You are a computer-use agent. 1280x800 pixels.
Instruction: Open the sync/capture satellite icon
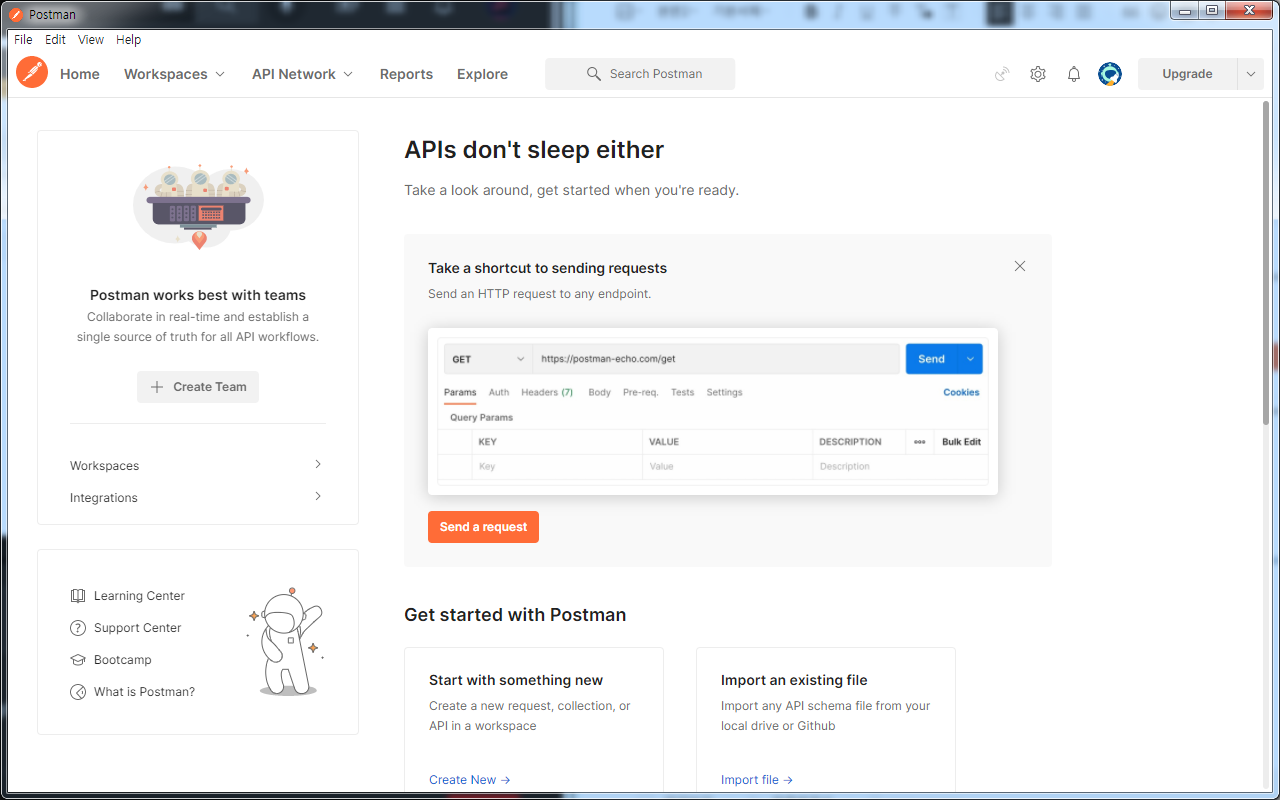(x=1002, y=74)
